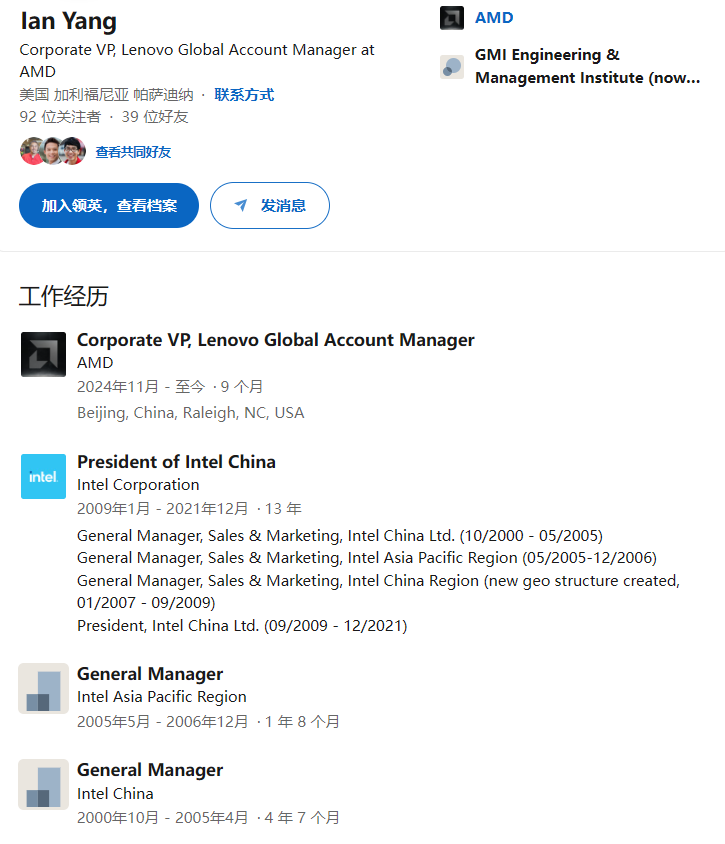Open the AMD company link in header
This screenshot has height=844, width=725.
coord(494,18)
